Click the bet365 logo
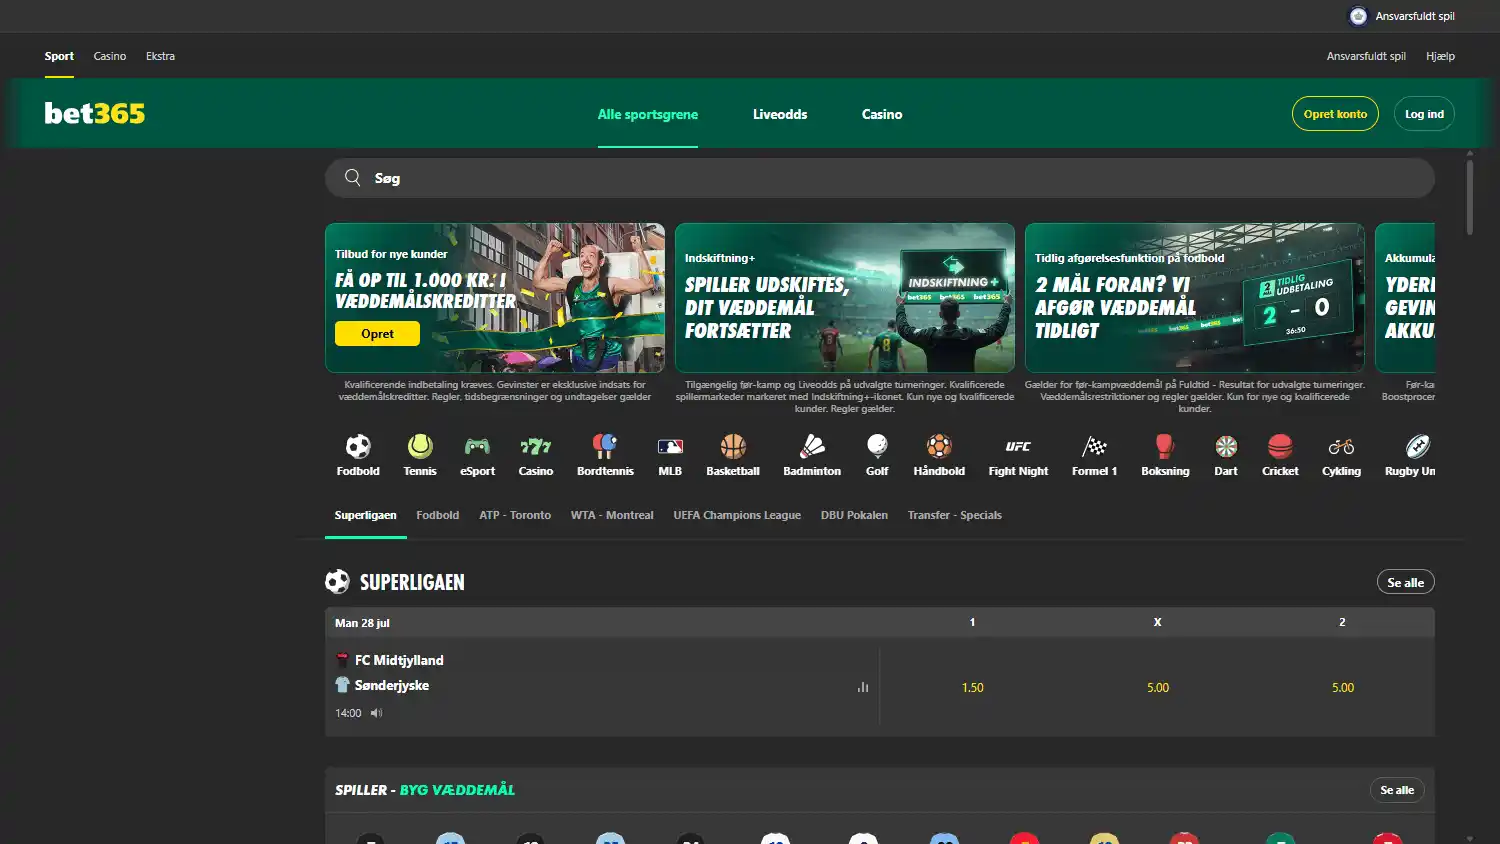Screen dimensions: 1500x844 (x=95, y=113)
